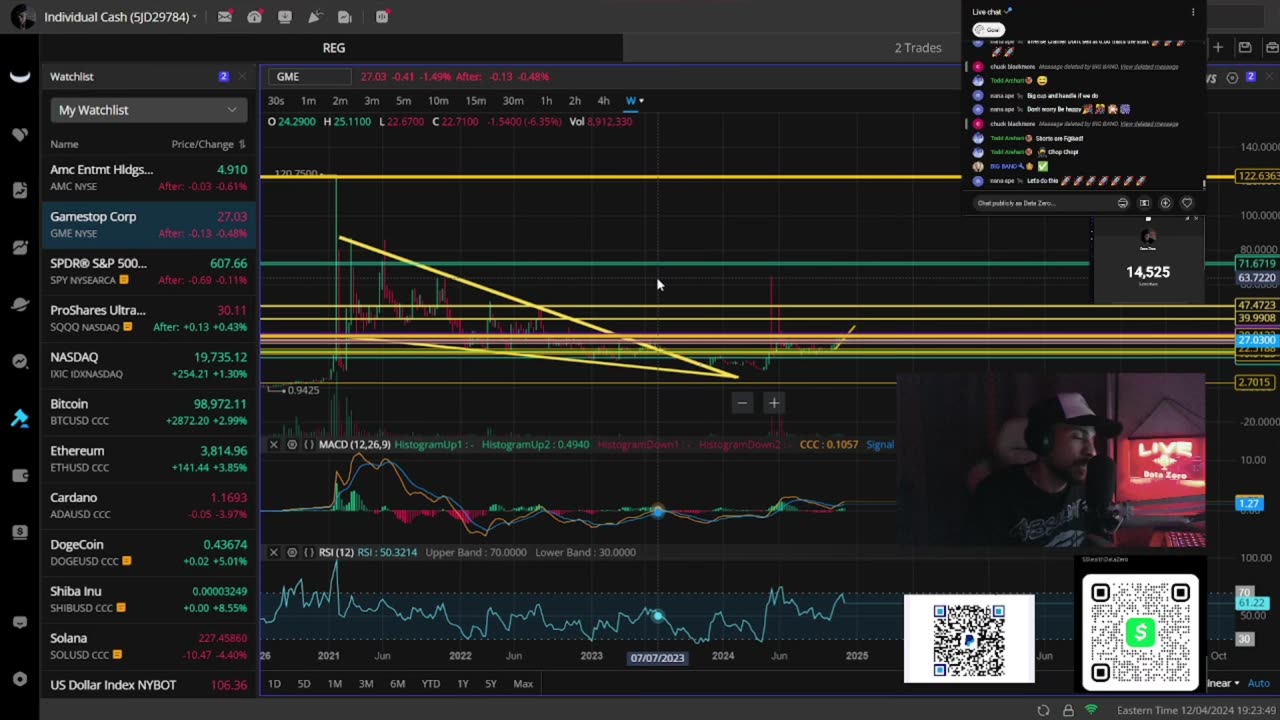
Task: Click the lock icon in status bar
Action: coord(1068,710)
